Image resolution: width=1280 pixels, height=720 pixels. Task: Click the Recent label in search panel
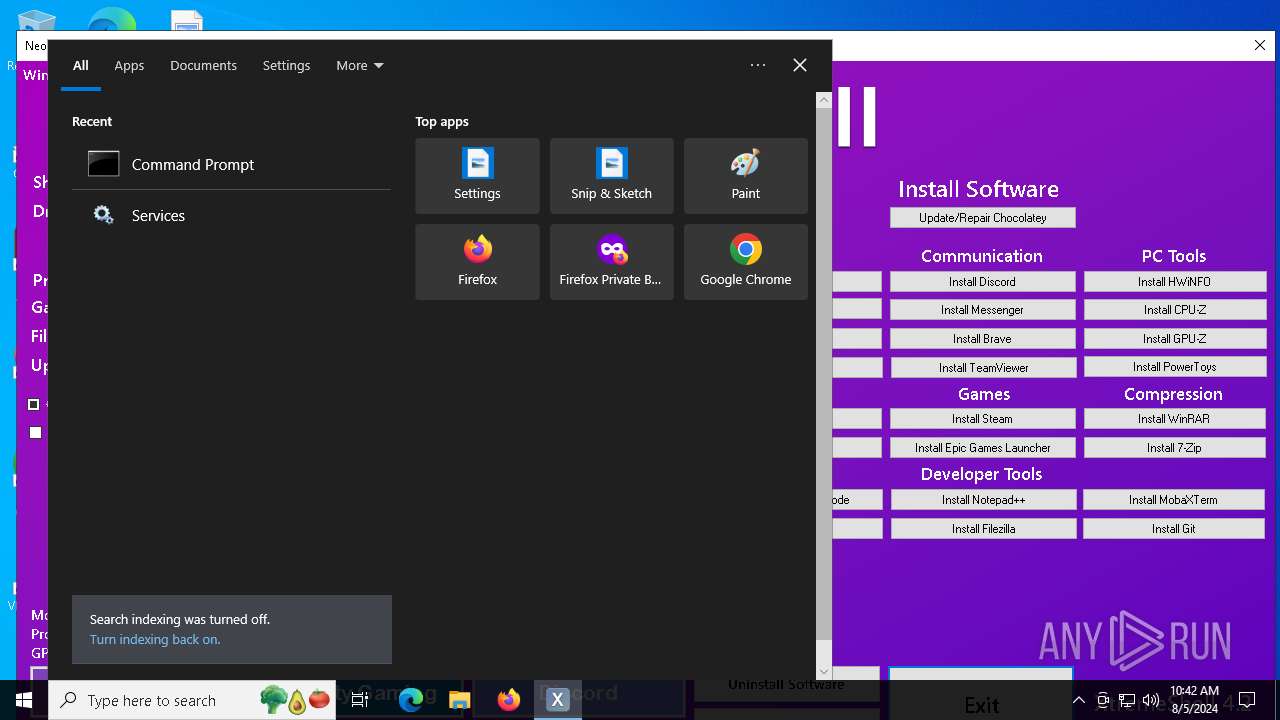(x=92, y=121)
